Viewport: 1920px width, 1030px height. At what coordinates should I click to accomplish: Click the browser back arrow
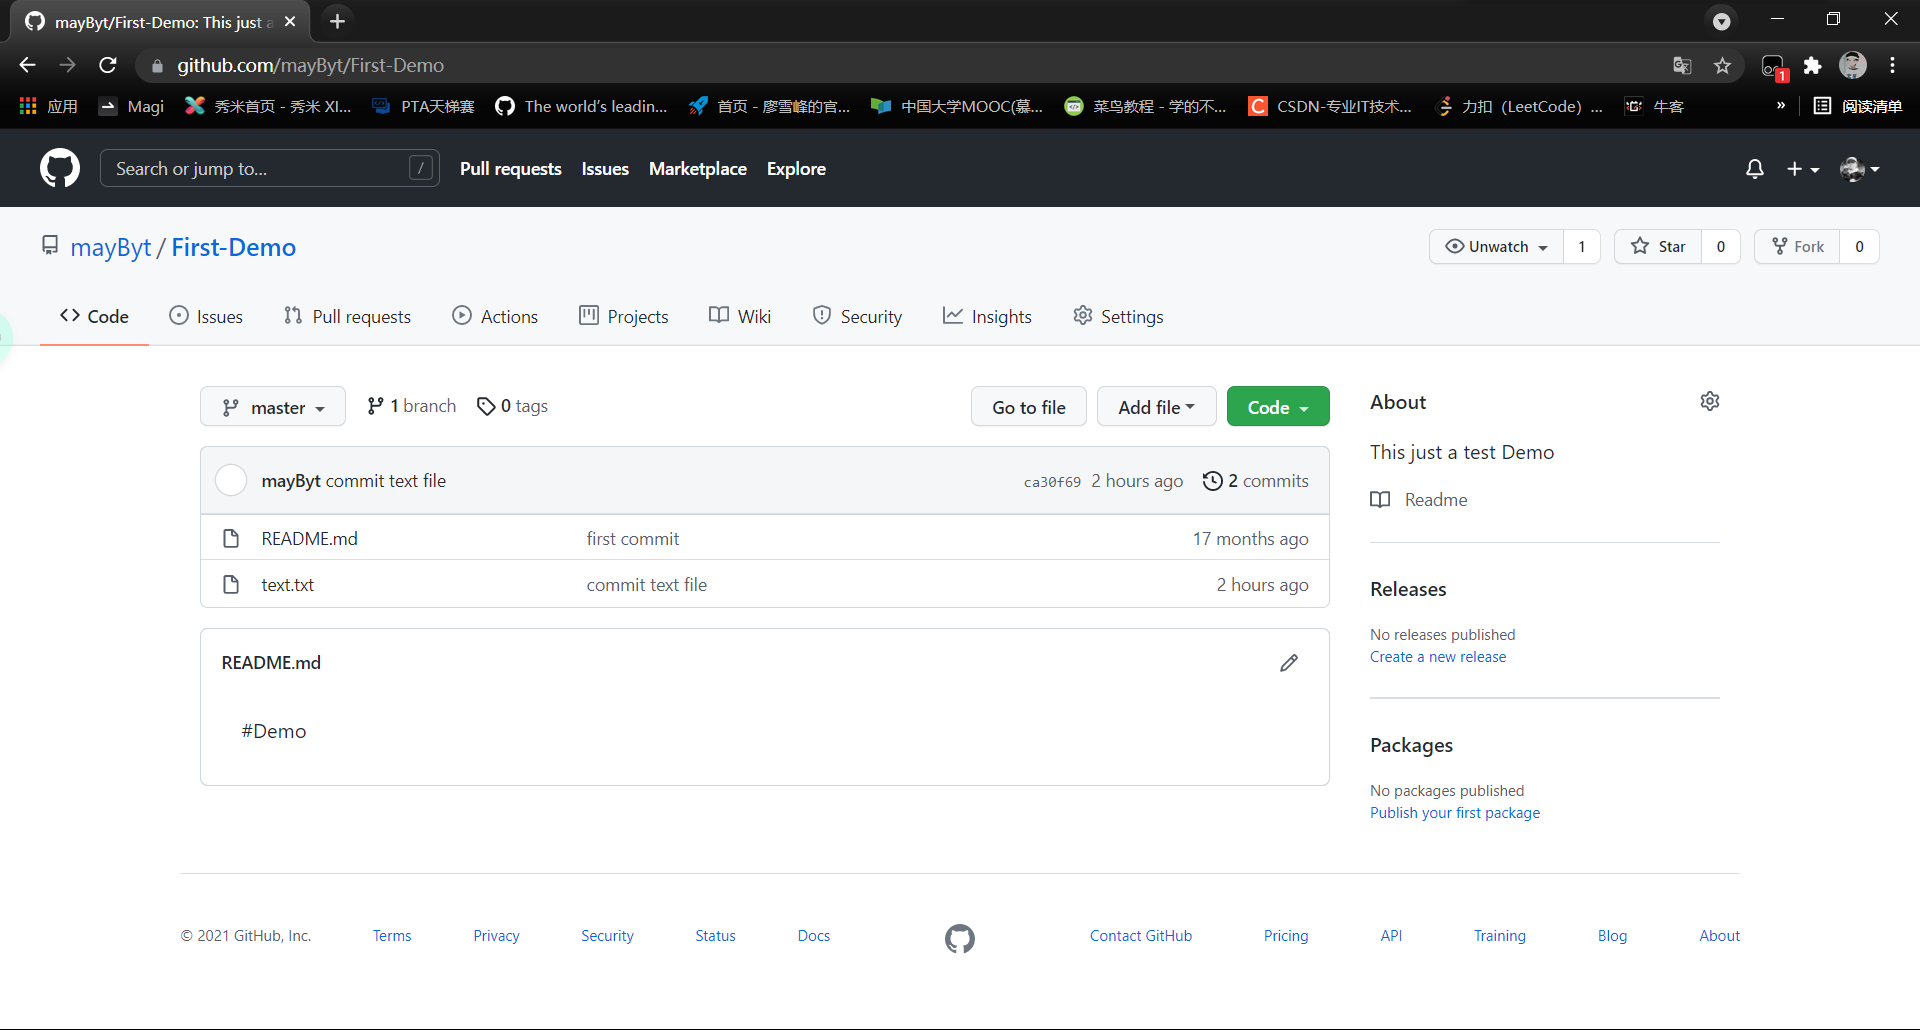pos(27,65)
